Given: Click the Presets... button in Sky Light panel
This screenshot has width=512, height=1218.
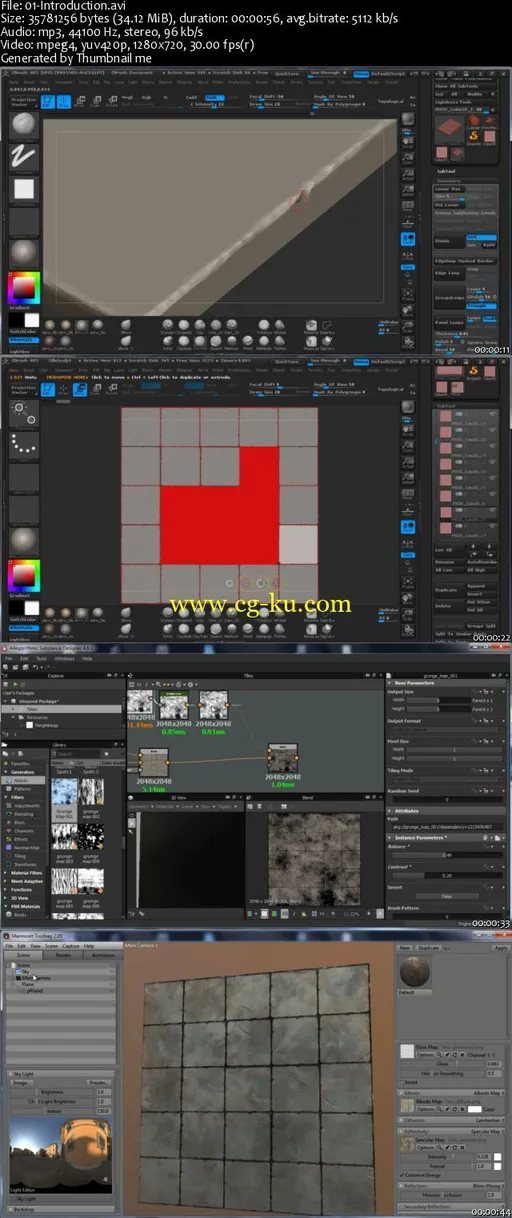Looking at the screenshot, I should (x=99, y=1082).
